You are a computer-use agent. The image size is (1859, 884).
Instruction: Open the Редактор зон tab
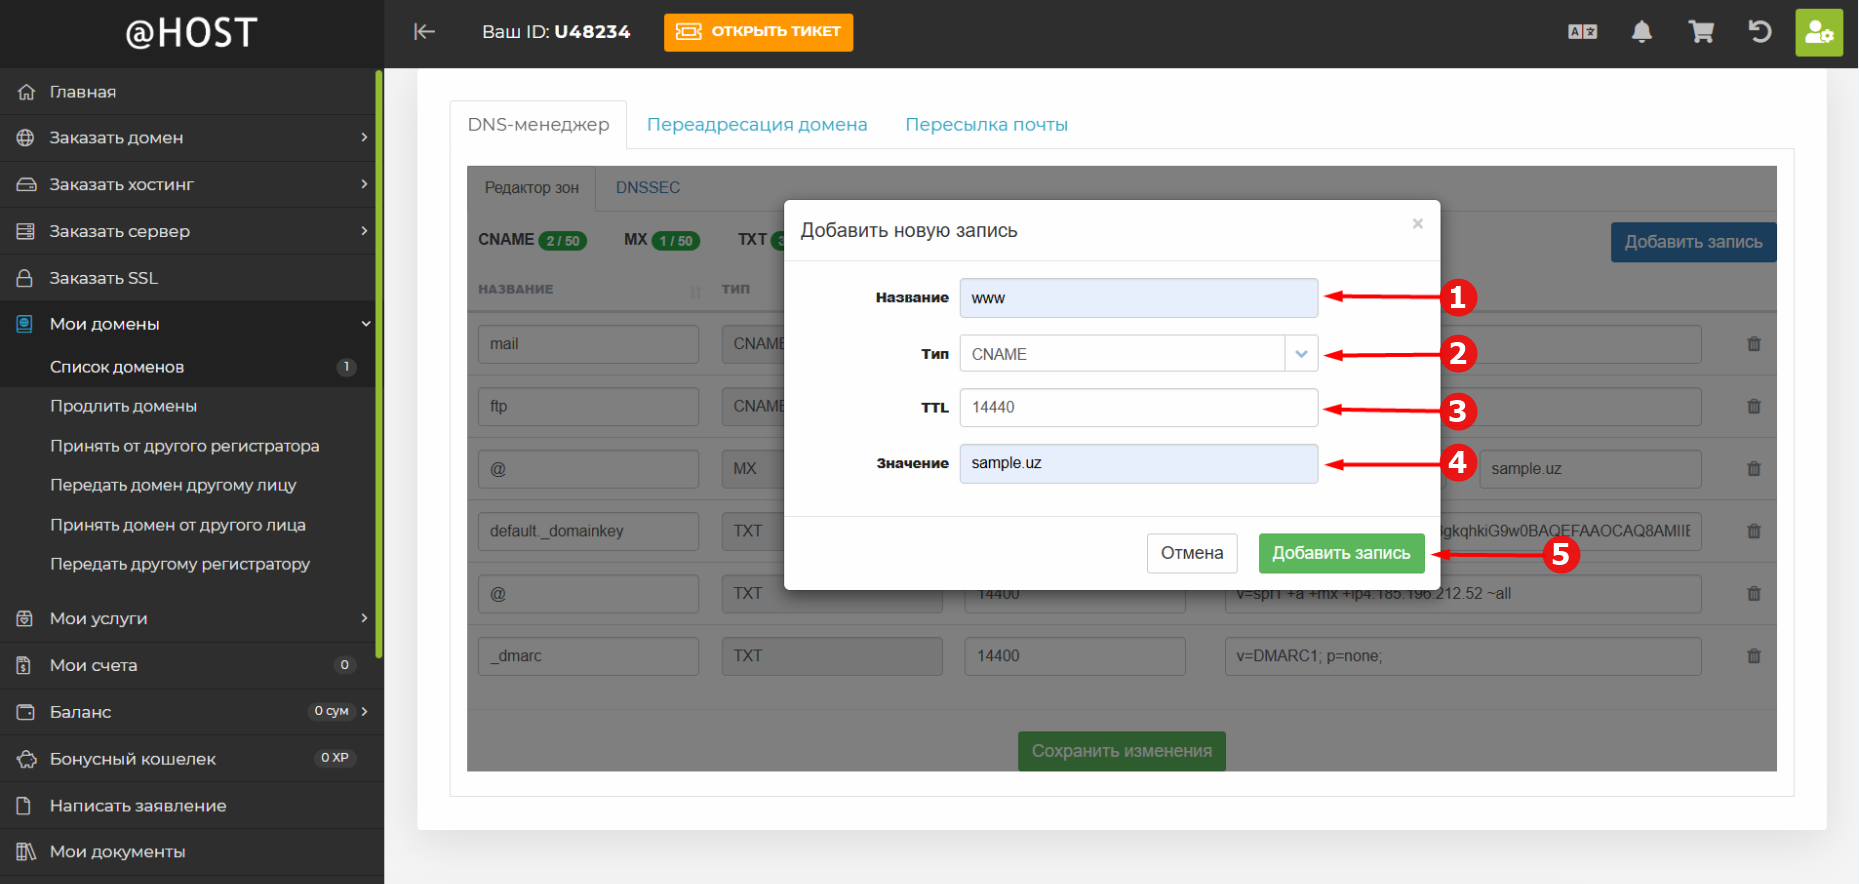coord(532,188)
